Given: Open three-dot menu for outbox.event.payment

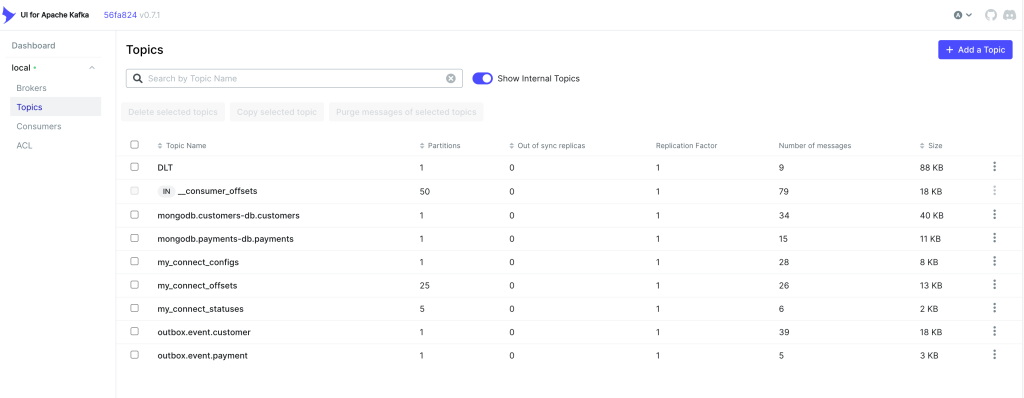Looking at the screenshot, I should pyautogui.click(x=994, y=355).
